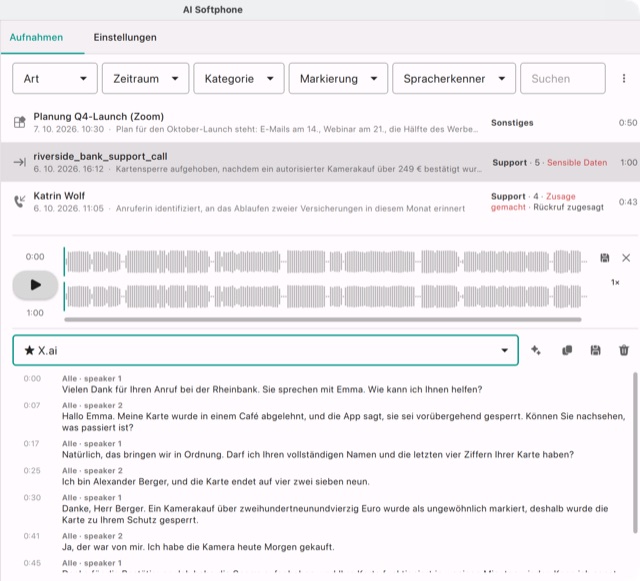Select the riverside_bank_support_call recording
The height and width of the screenshot is (581, 640).
pyautogui.click(x=320, y=162)
